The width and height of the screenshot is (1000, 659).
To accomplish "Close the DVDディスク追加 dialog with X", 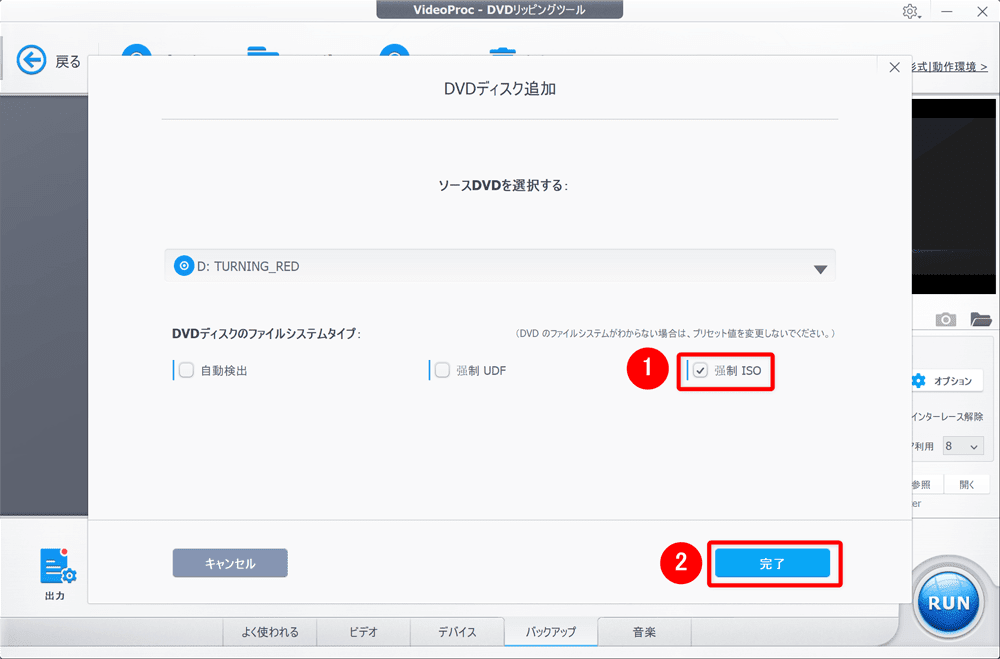I will 895,67.
